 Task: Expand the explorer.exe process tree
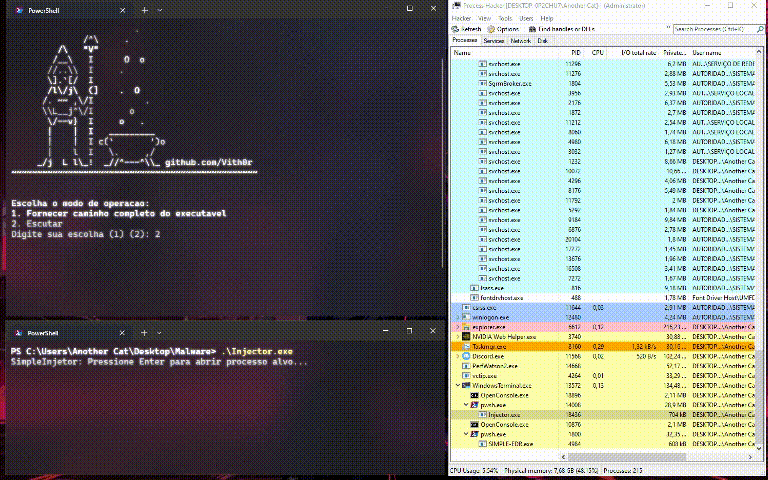(x=458, y=327)
